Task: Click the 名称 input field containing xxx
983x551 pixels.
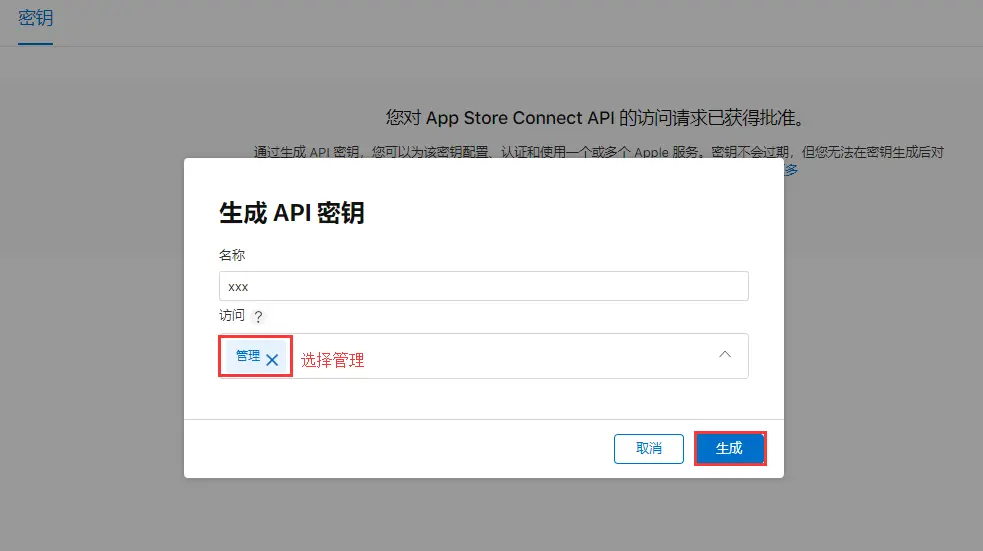Action: point(483,286)
